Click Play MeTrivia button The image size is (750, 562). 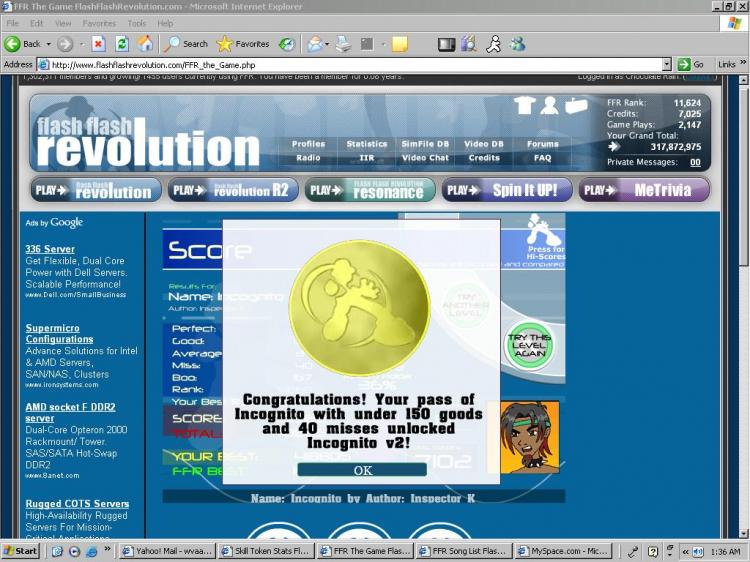click(x=644, y=190)
